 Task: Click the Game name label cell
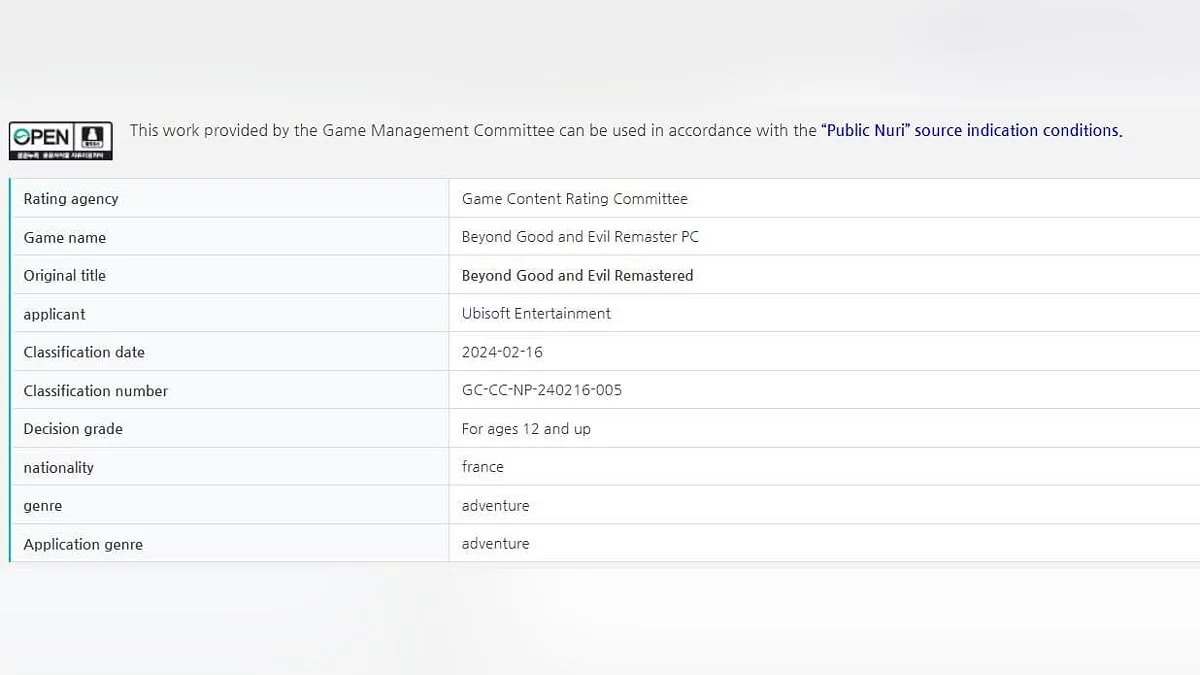(x=65, y=238)
